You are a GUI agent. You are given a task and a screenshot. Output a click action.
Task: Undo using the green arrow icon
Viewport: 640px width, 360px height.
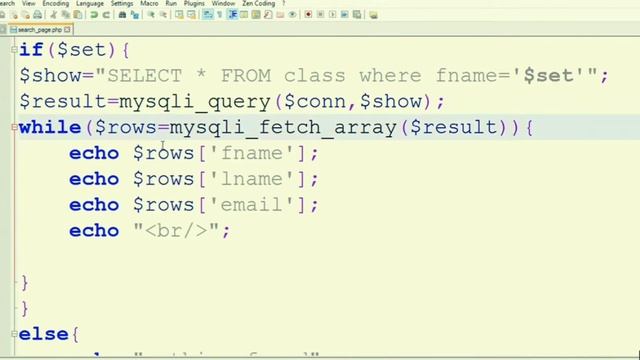pos(94,15)
